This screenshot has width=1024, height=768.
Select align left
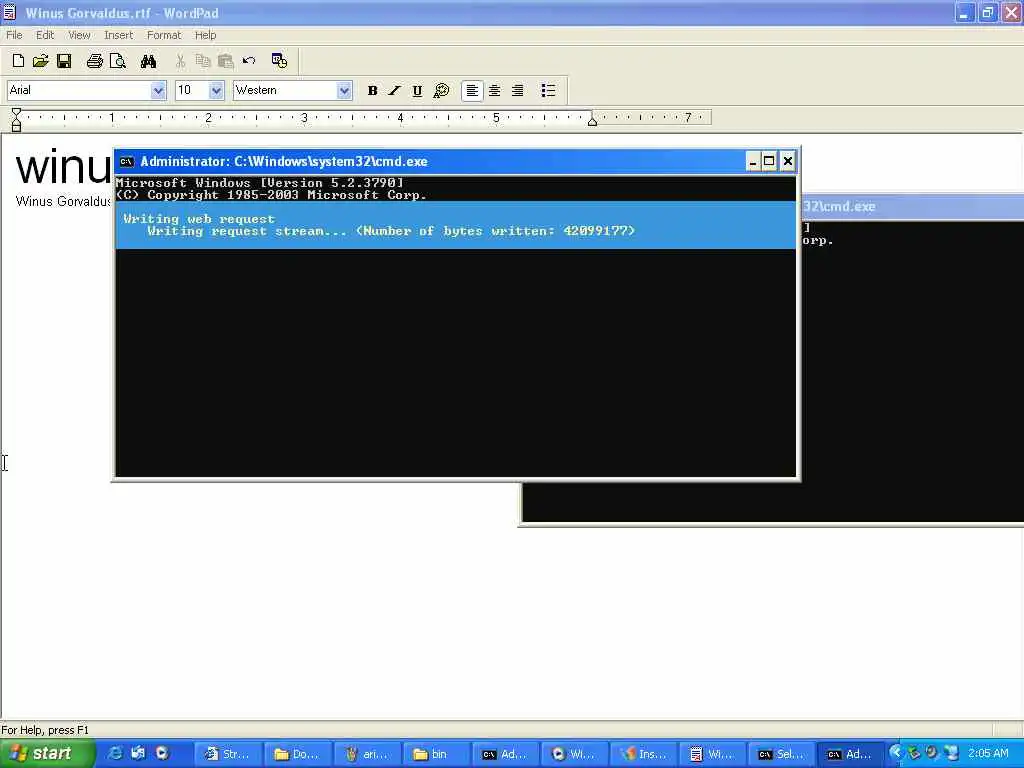(x=472, y=91)
